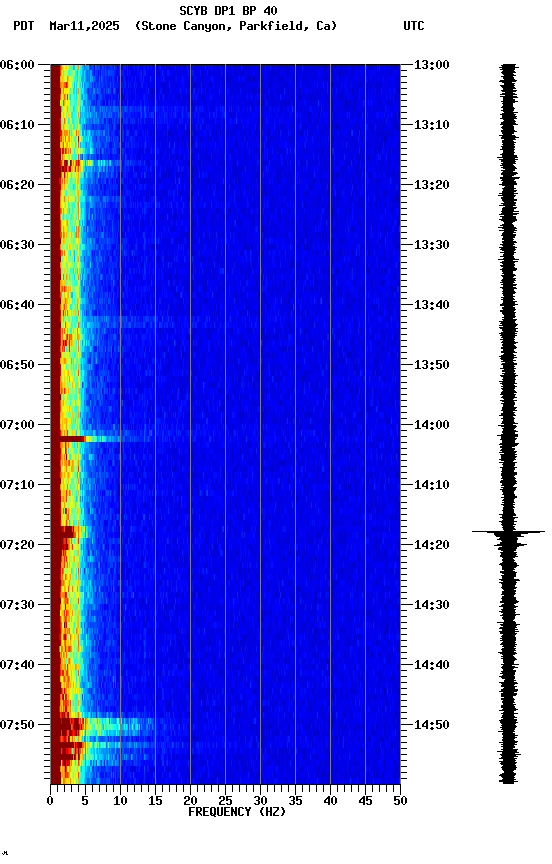This screenshot has width=552, height=864.
Task: Click the large seismogram spike near 14:18 UTC
Action: click(508, 532)
